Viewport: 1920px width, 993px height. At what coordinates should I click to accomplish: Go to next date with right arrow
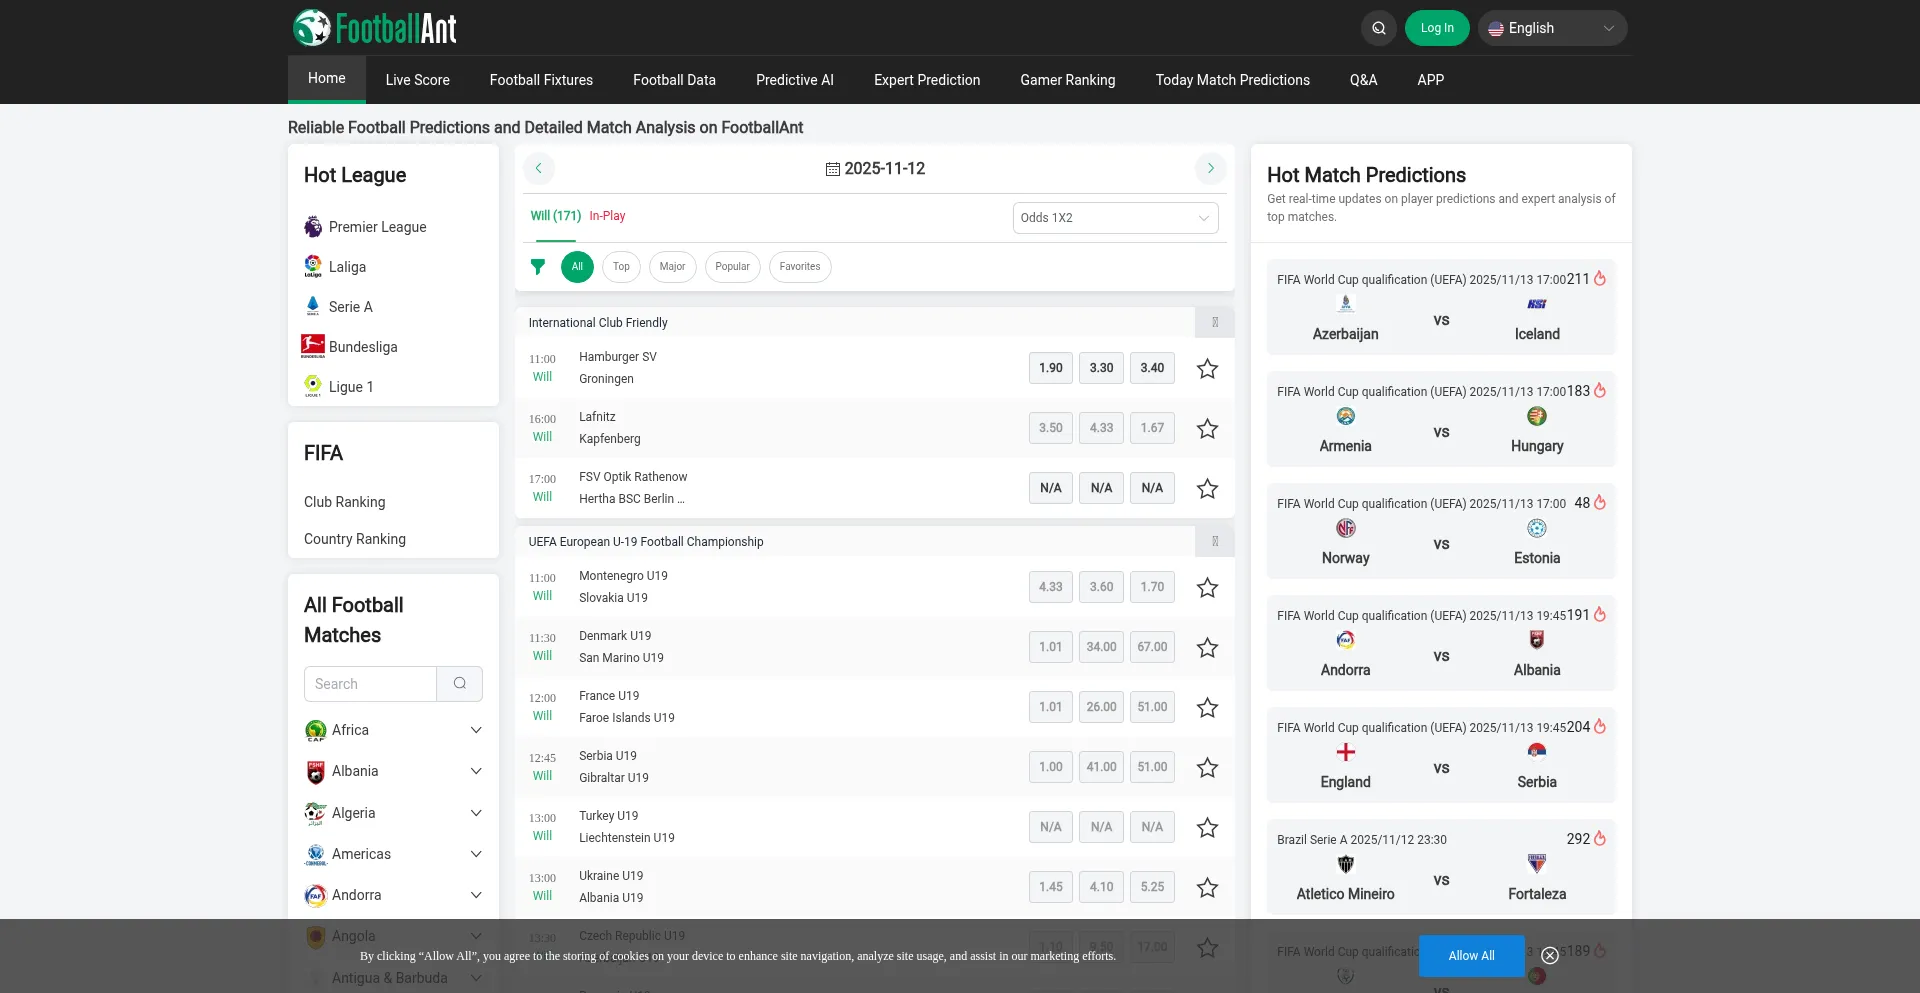[x=1210, y=168]
